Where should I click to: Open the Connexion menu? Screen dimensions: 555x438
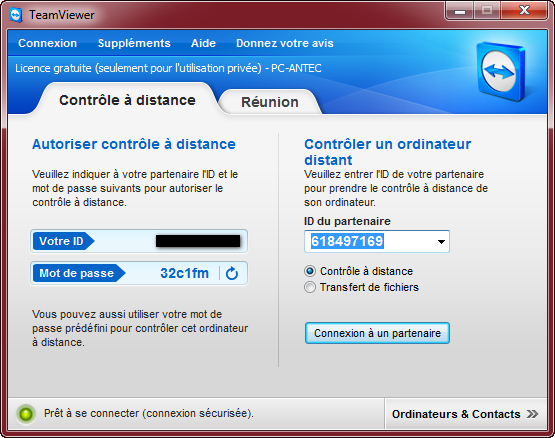(47, 43)
